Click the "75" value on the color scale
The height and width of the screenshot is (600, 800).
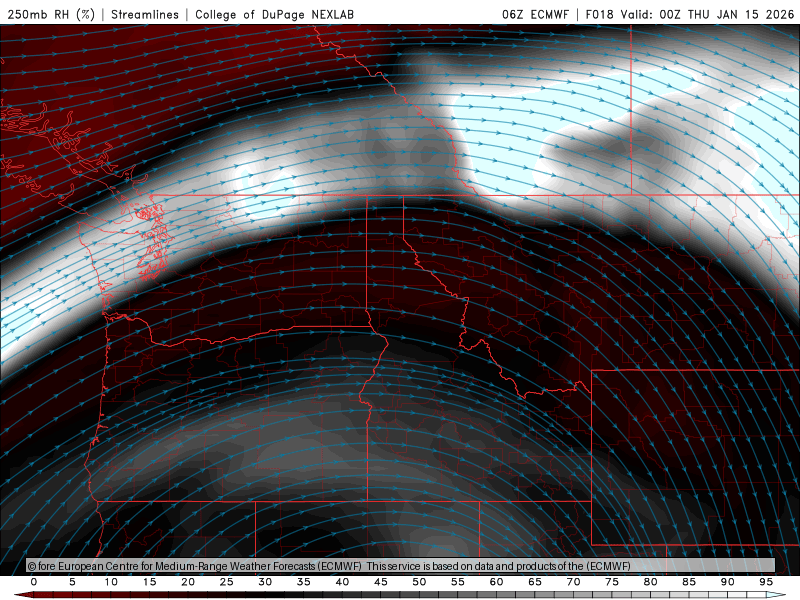point(612,582)
